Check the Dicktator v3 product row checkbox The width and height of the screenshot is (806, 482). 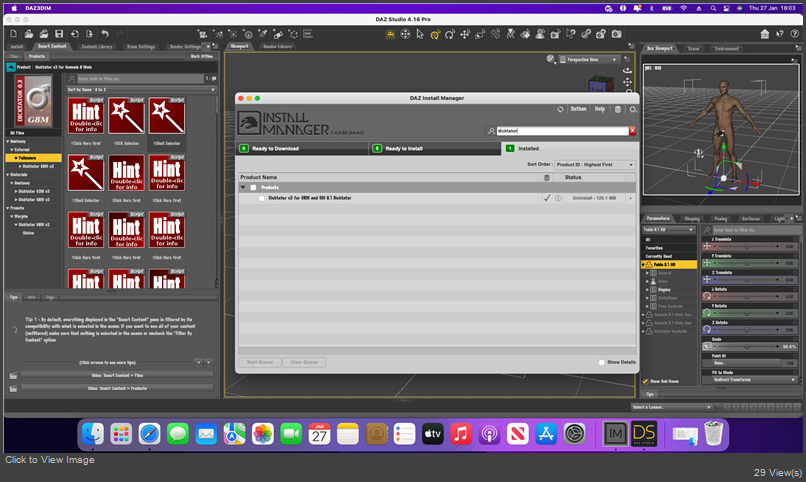tap(262, 198)
